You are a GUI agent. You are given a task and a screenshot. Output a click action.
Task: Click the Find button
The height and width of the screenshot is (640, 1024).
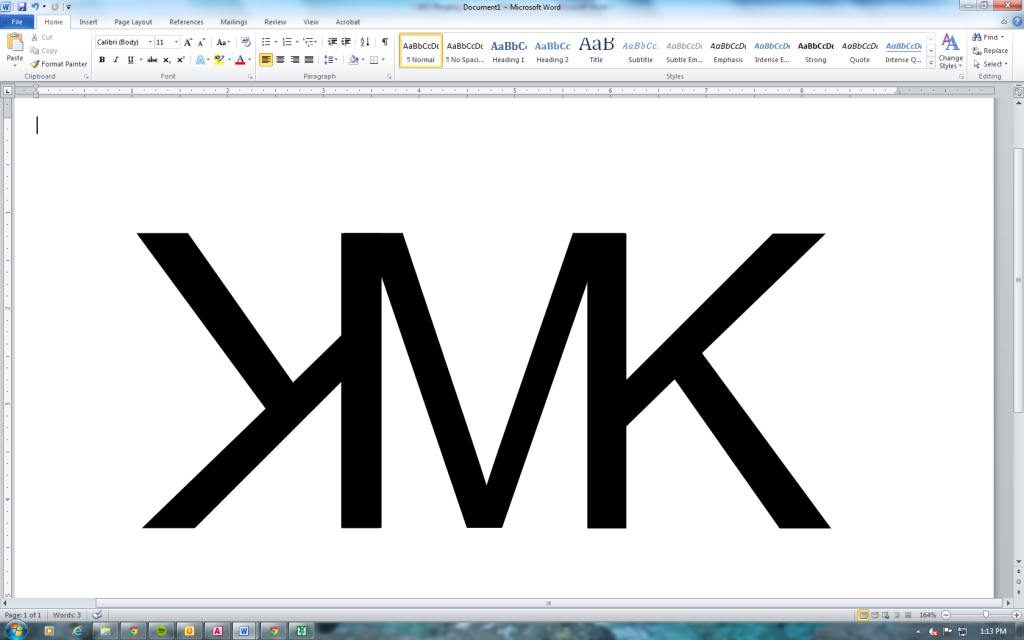point(988,37)
